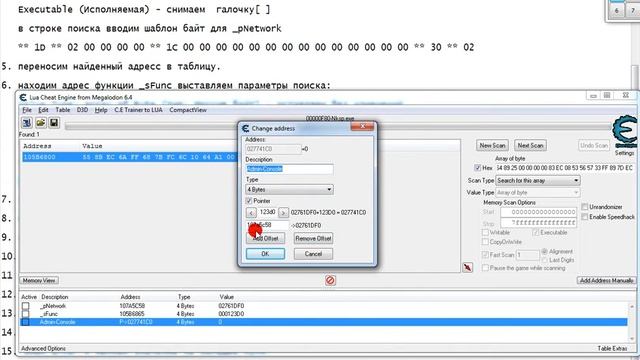Click the offset field showing 123d0
This screenshot has width=640, height=360.
point(267,213)
